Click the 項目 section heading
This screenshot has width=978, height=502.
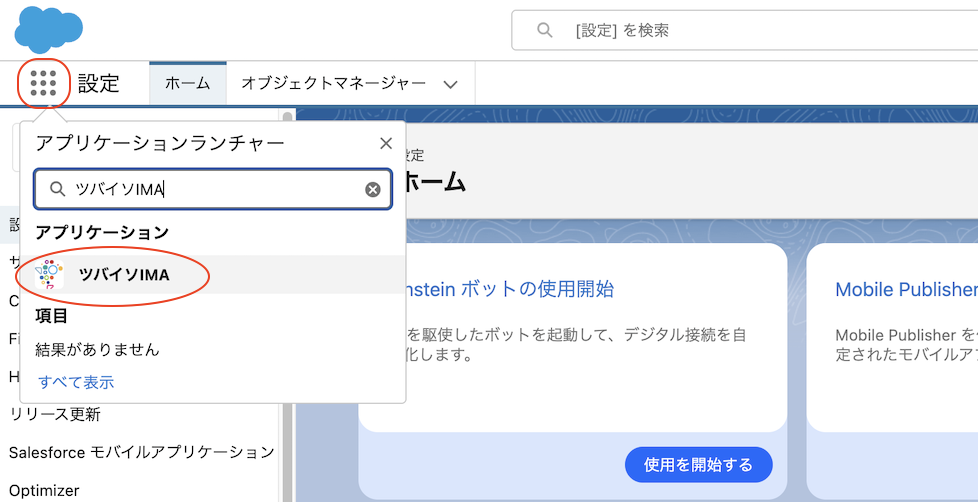pos(52,316)
